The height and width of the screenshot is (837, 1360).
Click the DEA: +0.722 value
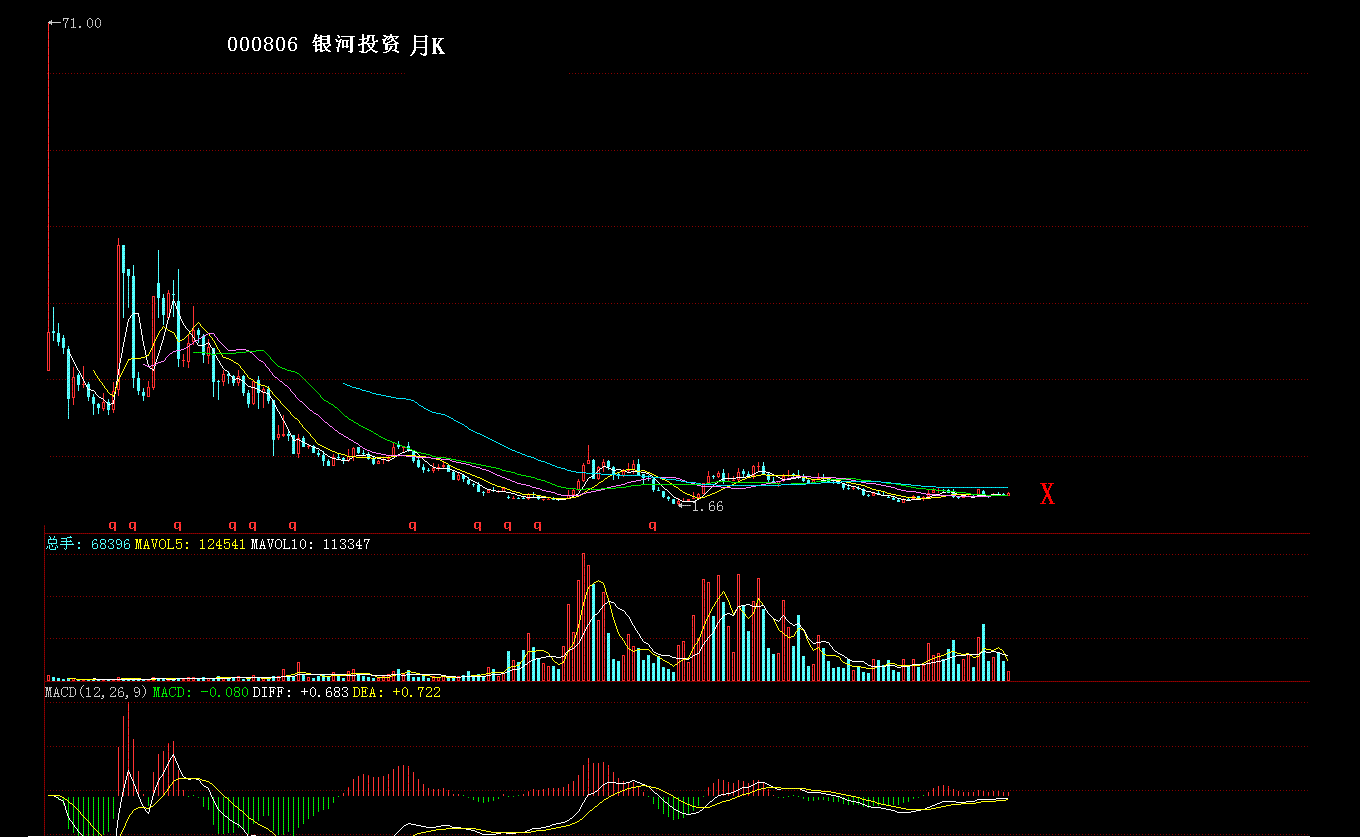coord(396,692)
